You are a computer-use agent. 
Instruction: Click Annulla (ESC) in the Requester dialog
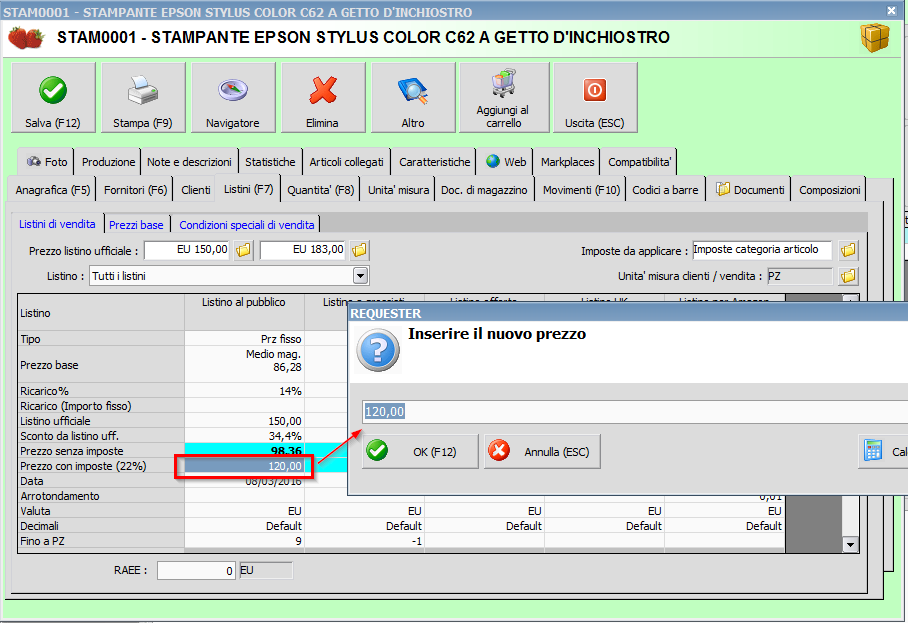[542, 451]
